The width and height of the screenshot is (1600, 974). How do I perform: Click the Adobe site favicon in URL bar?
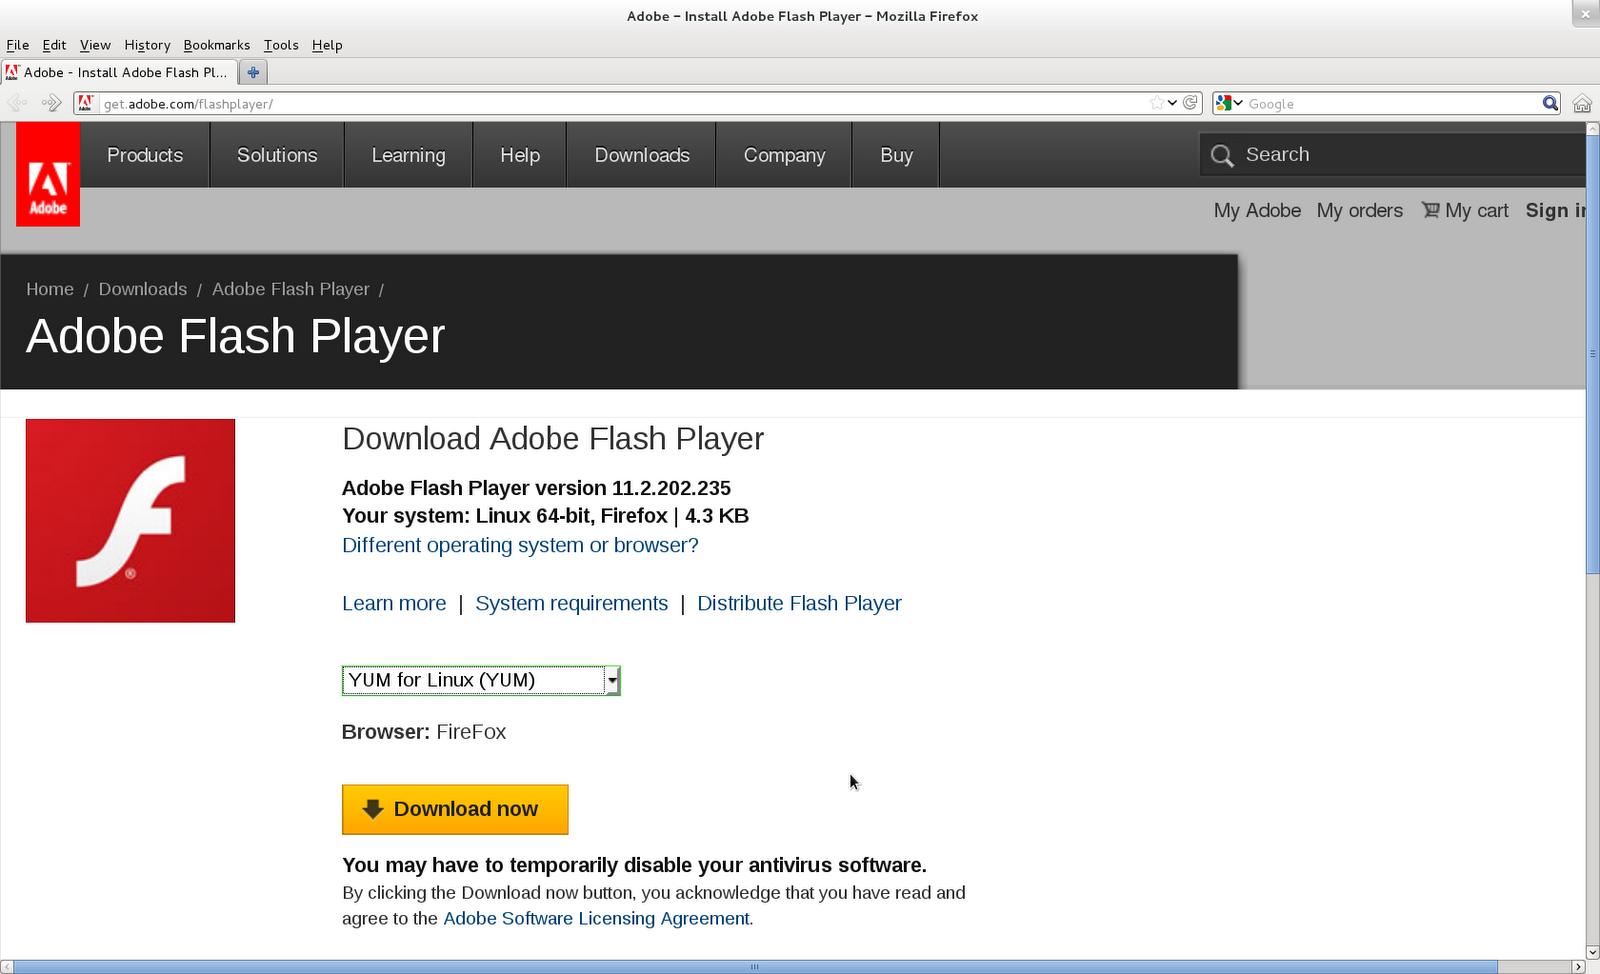click(x=85, y=103)
